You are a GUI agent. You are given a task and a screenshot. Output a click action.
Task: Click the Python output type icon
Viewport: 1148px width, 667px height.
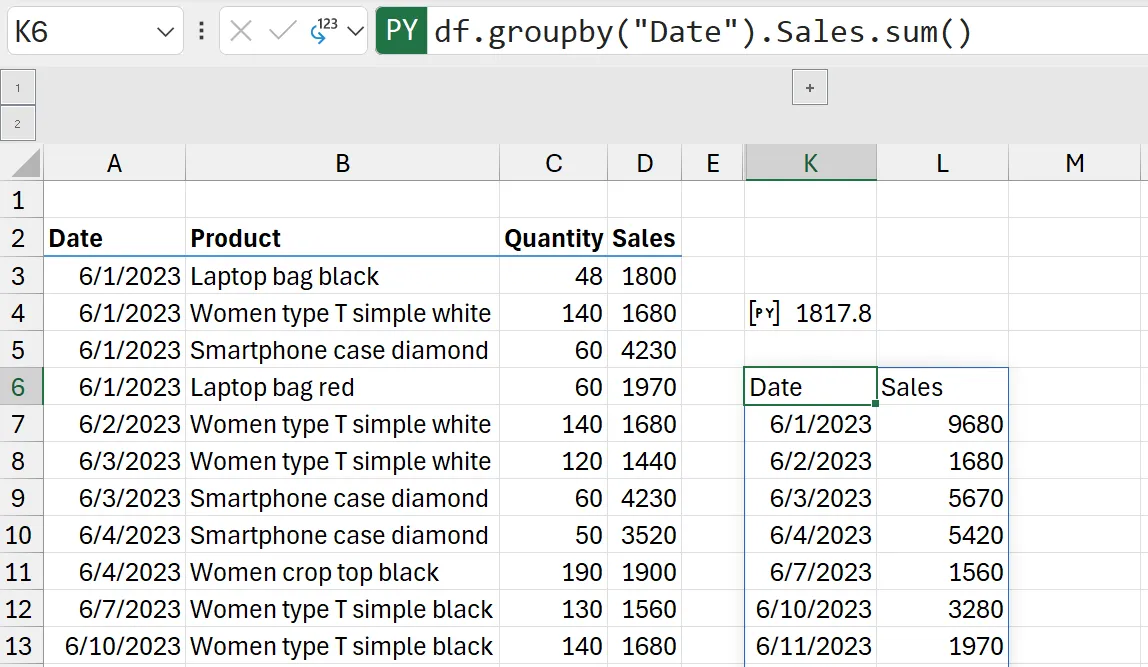(x=323, y=32)
